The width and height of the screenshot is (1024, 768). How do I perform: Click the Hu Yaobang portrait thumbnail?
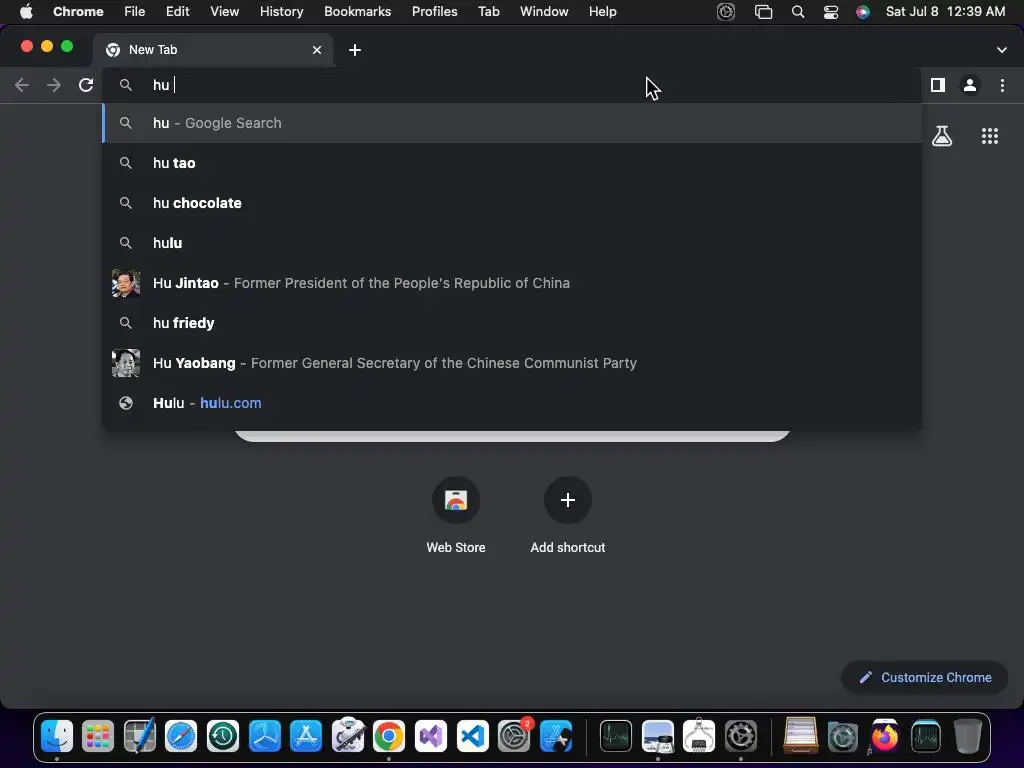click(125, 363)
